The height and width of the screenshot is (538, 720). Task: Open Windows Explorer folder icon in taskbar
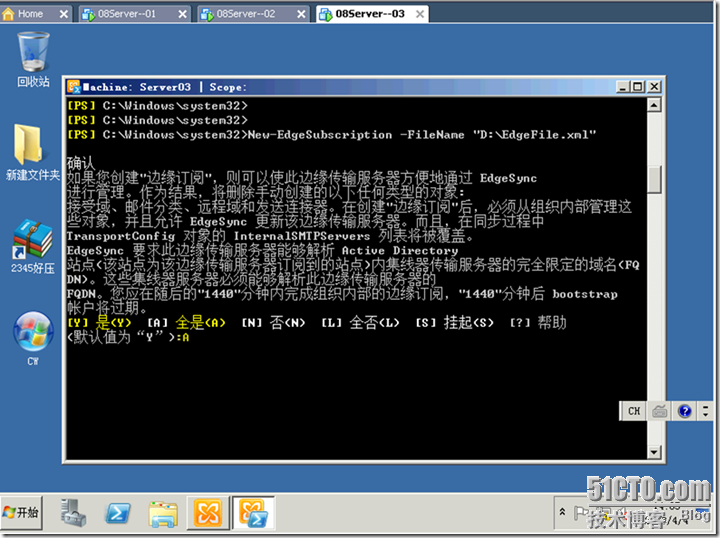[163, 513]
